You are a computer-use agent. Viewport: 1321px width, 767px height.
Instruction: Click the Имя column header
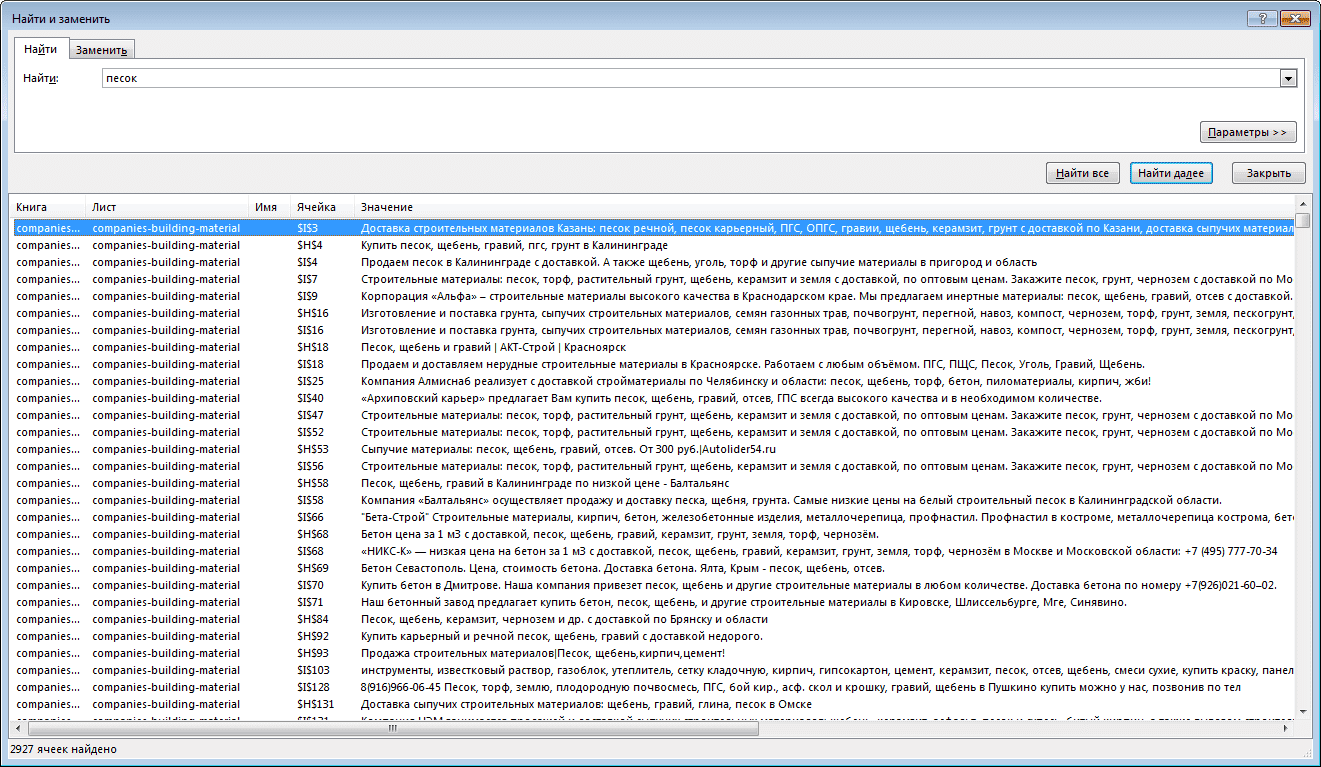pyautogui.click(x=269, y=207)
